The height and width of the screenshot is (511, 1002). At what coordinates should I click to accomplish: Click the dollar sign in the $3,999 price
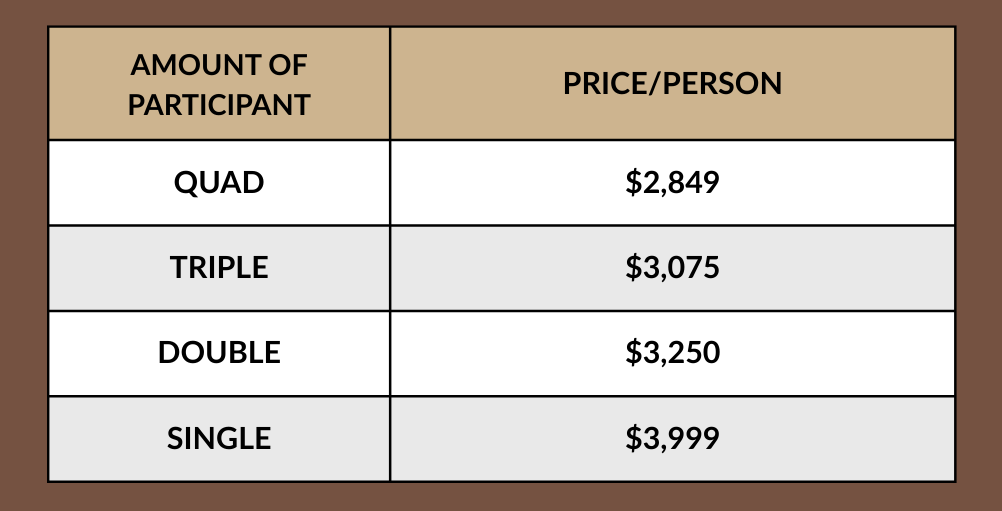tap(633, 438)
